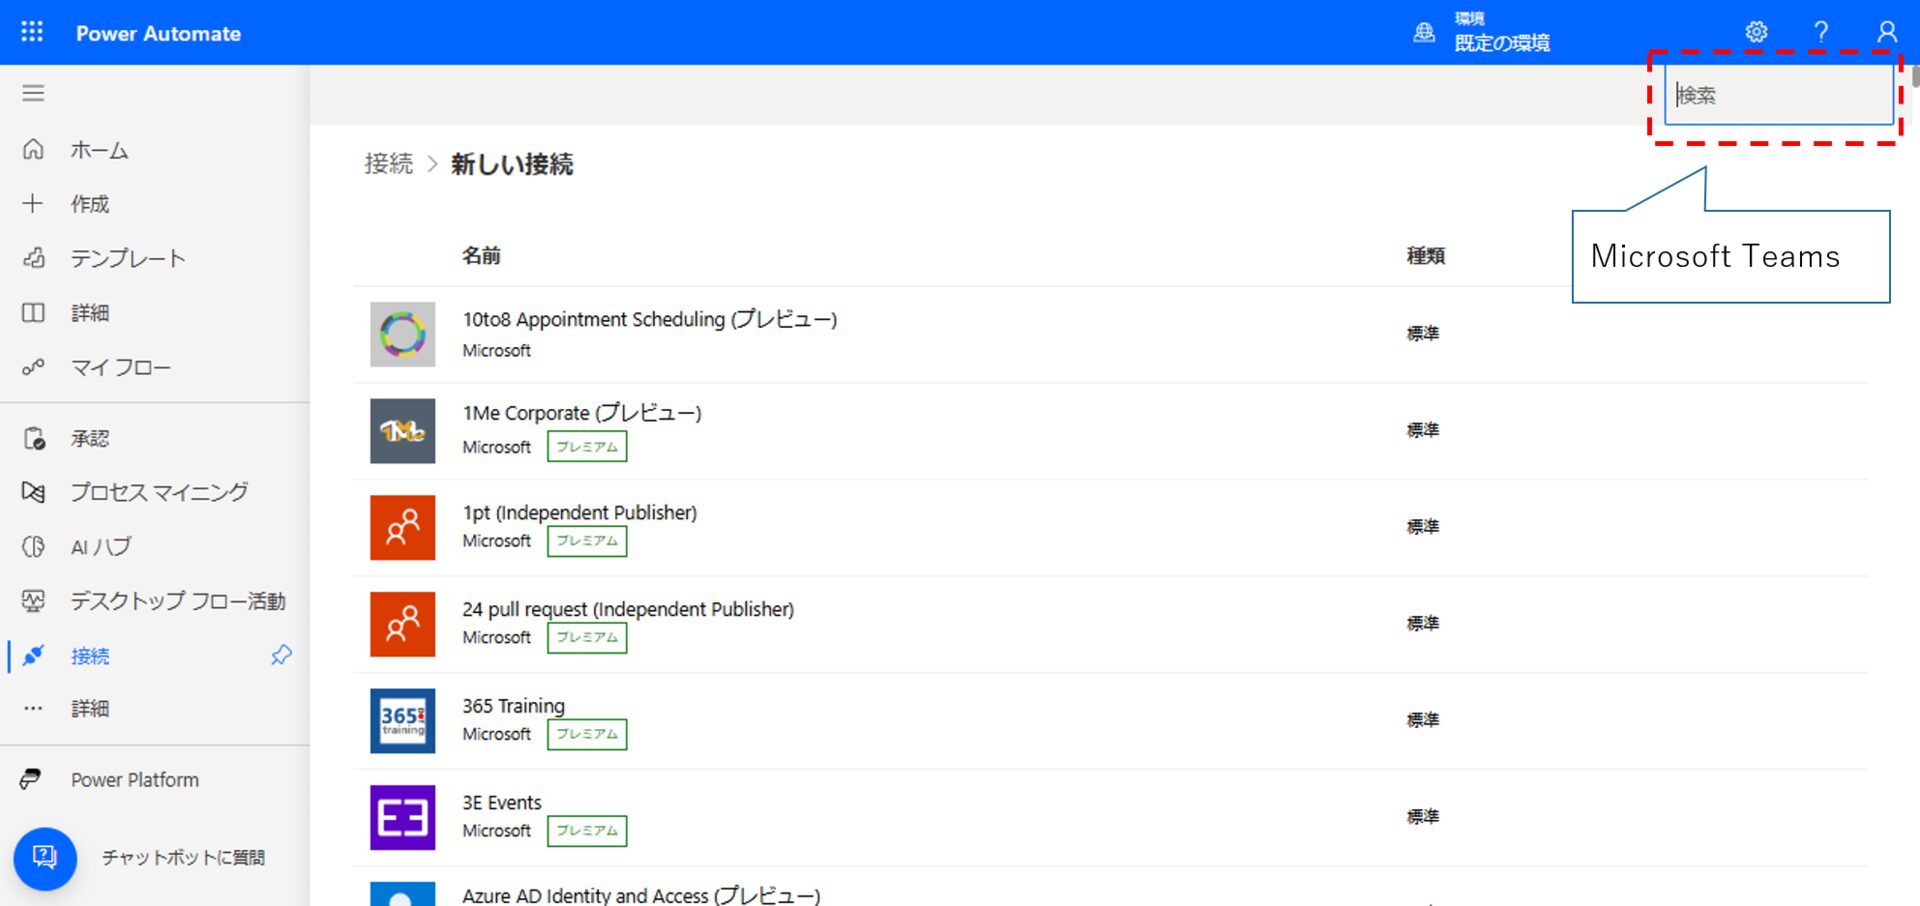Click the plus icon beside 作成
Viewport: 1920px width, 906px height.
click(x=33, y=204)
